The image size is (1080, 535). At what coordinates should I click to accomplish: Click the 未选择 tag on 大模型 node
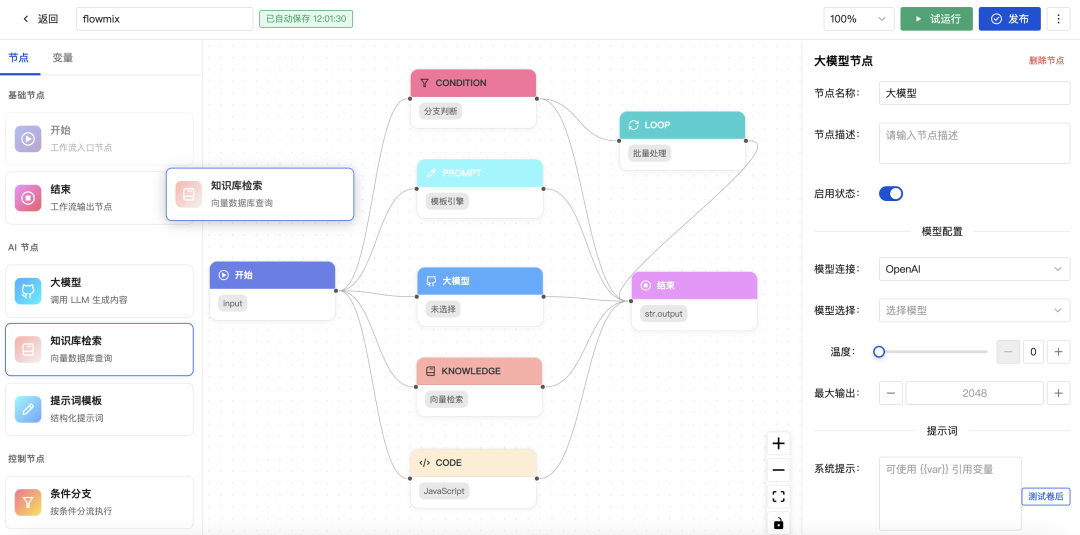[x=443, y=309]
